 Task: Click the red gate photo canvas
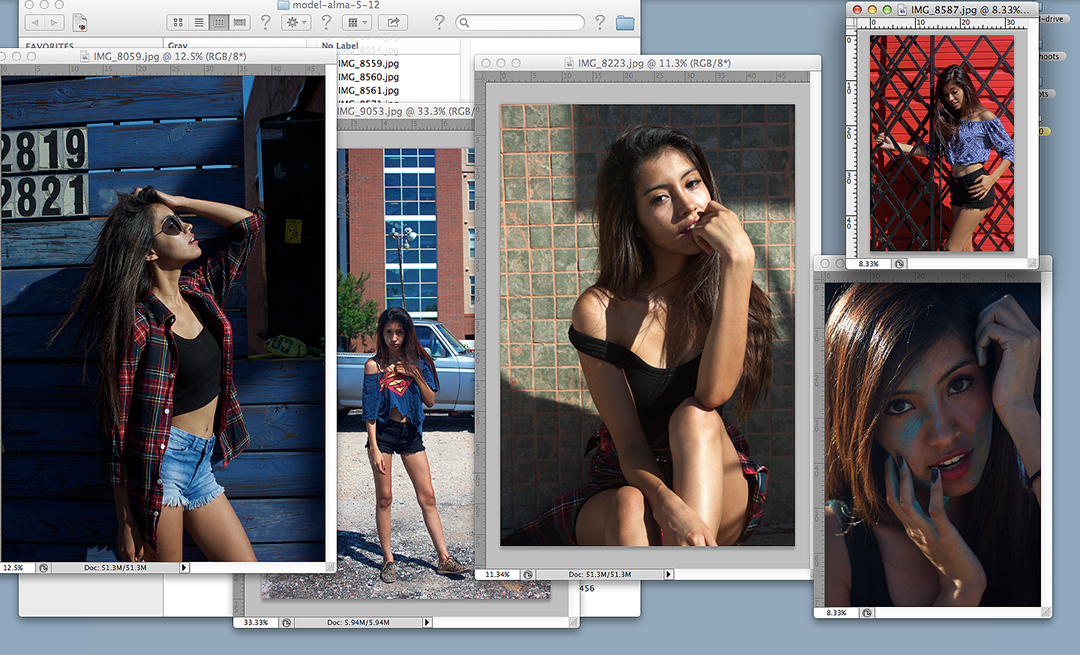[942, 143]
